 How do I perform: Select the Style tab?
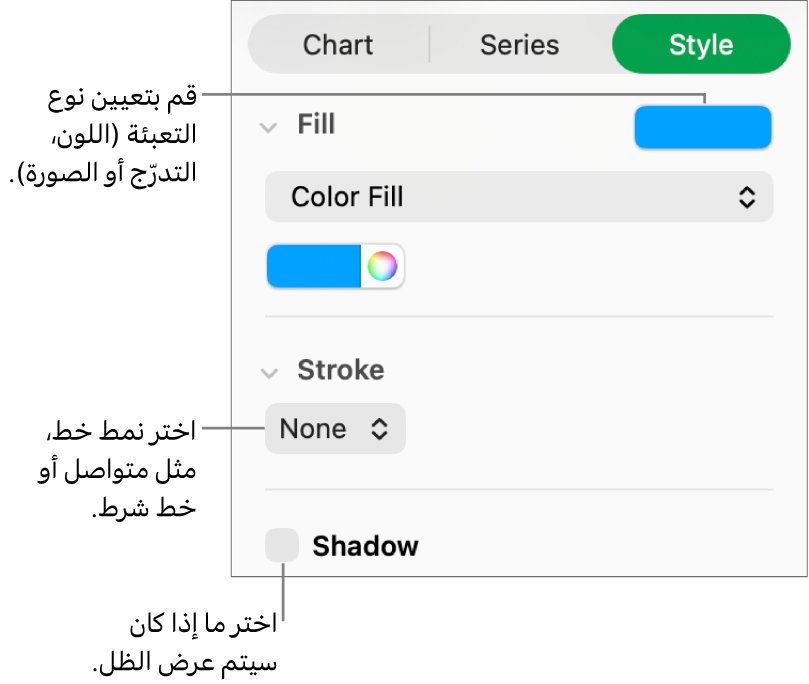pyautogui.click(x=701, y=45)
